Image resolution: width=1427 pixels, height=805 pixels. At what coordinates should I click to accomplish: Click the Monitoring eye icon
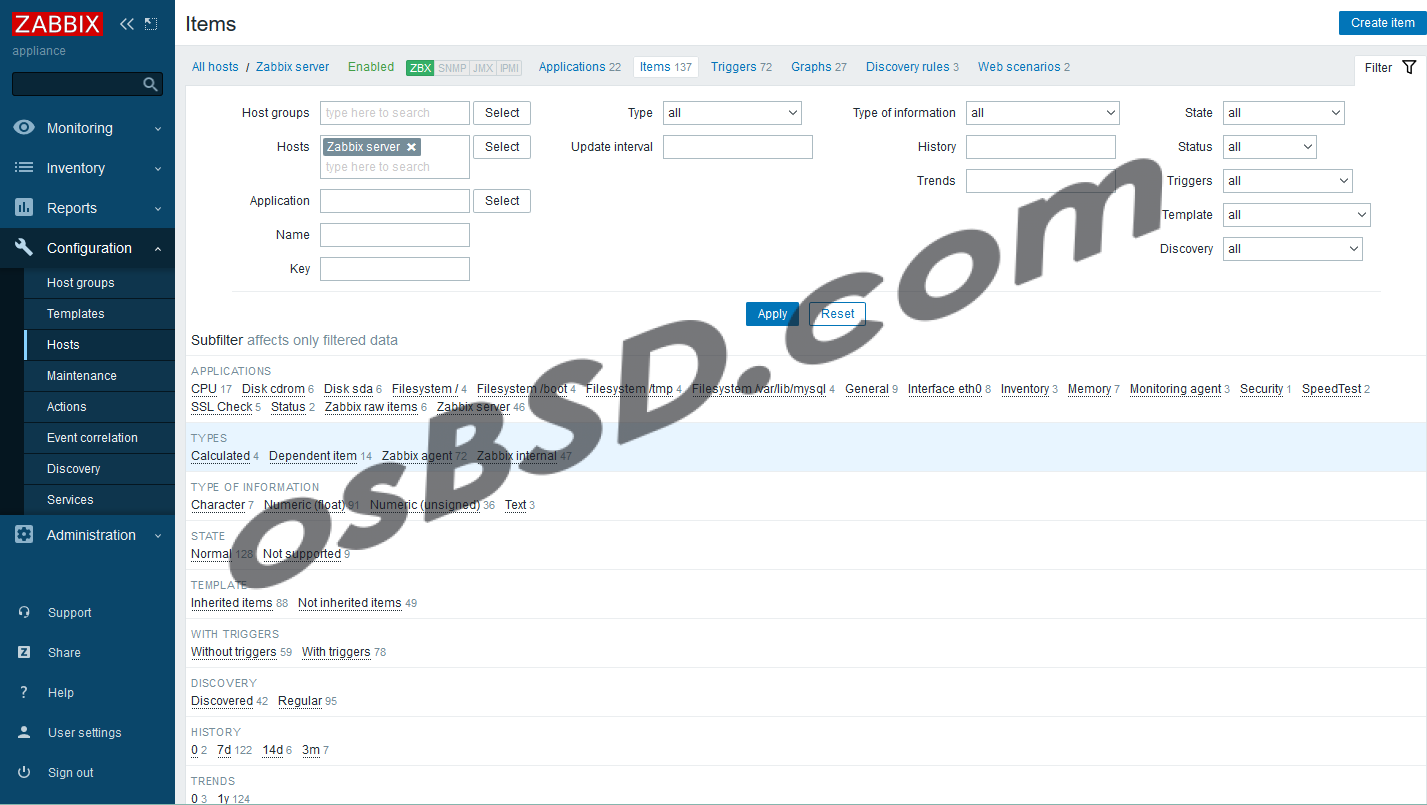pyautogui.click(x=24, y=128)
